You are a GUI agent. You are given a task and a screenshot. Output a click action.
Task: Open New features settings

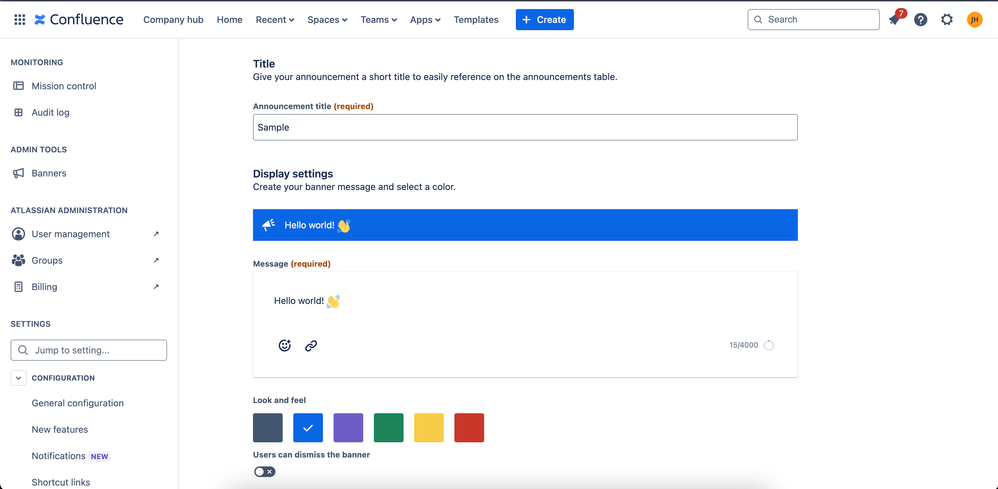click(60, 430)
